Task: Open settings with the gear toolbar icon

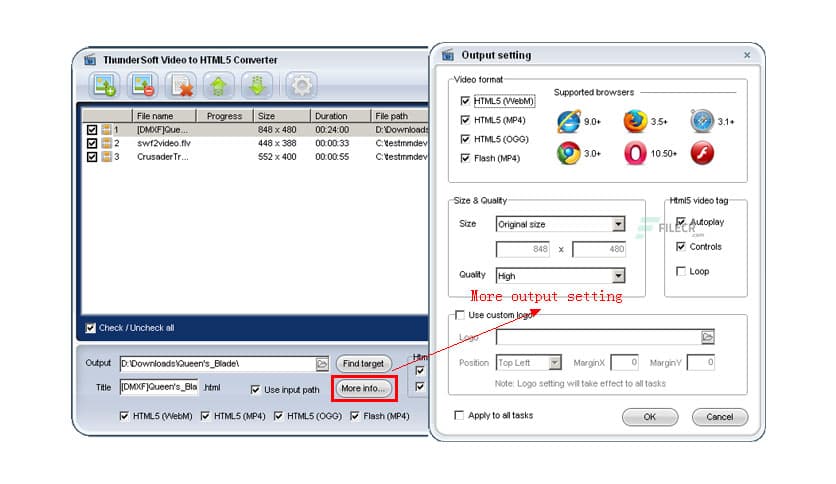Action: pos(301,85)
